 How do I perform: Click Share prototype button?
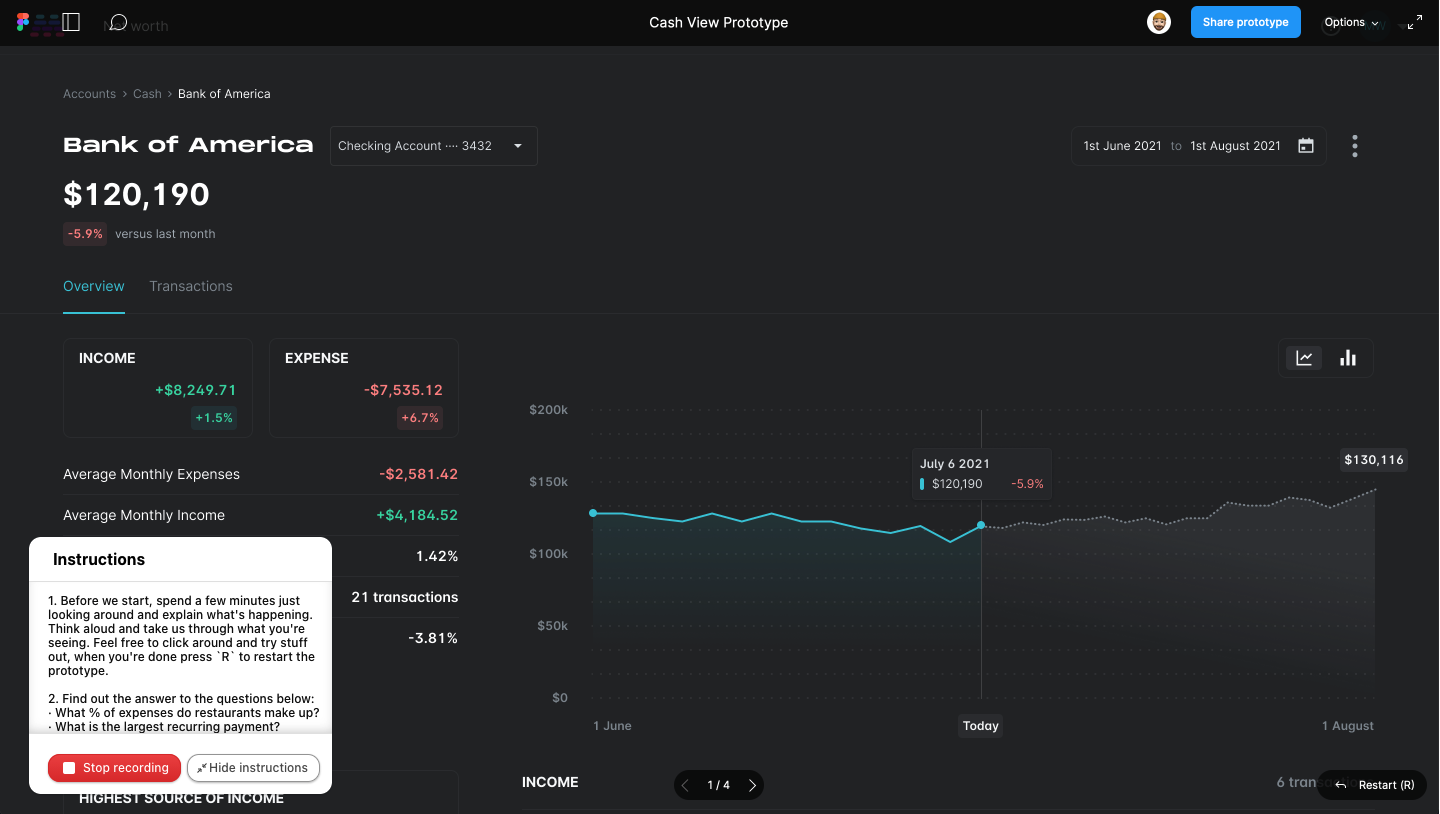point(1246,22)
